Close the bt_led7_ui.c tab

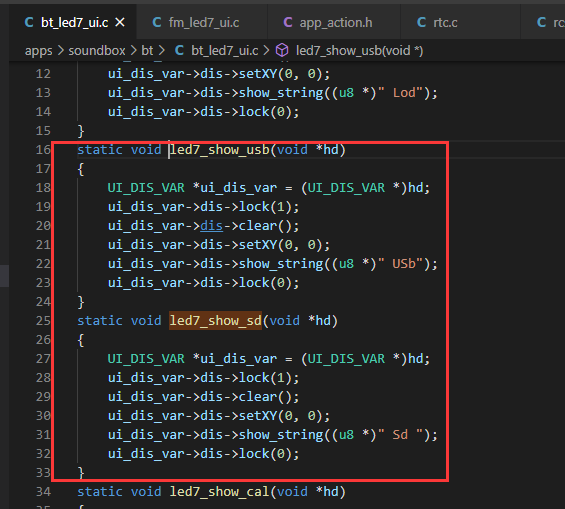(120, 23)
